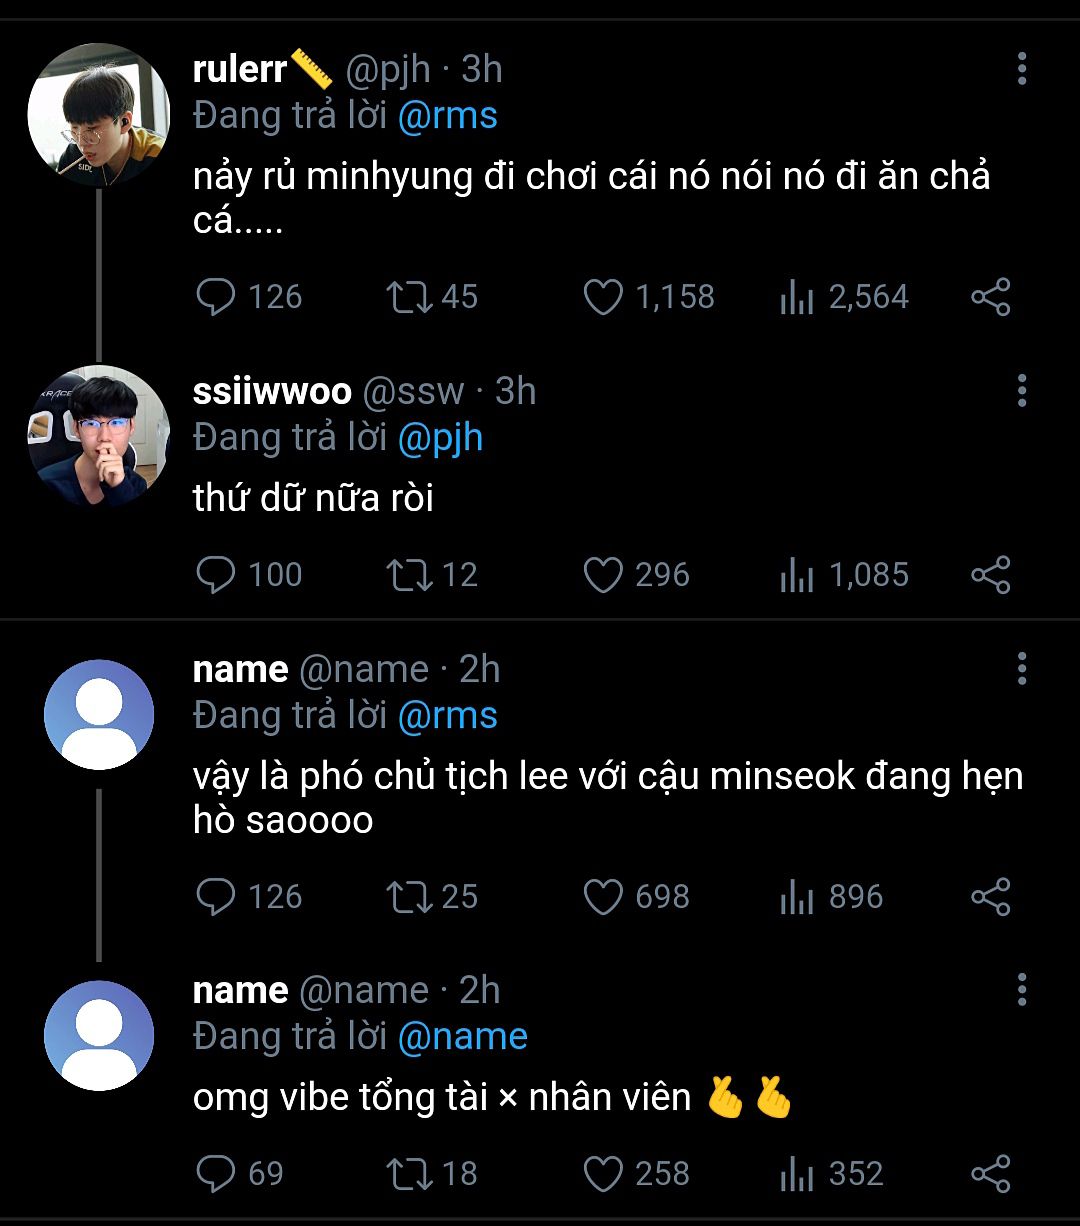Like rulerr's tweet with 1,158 likes

(x=603, y=297)
